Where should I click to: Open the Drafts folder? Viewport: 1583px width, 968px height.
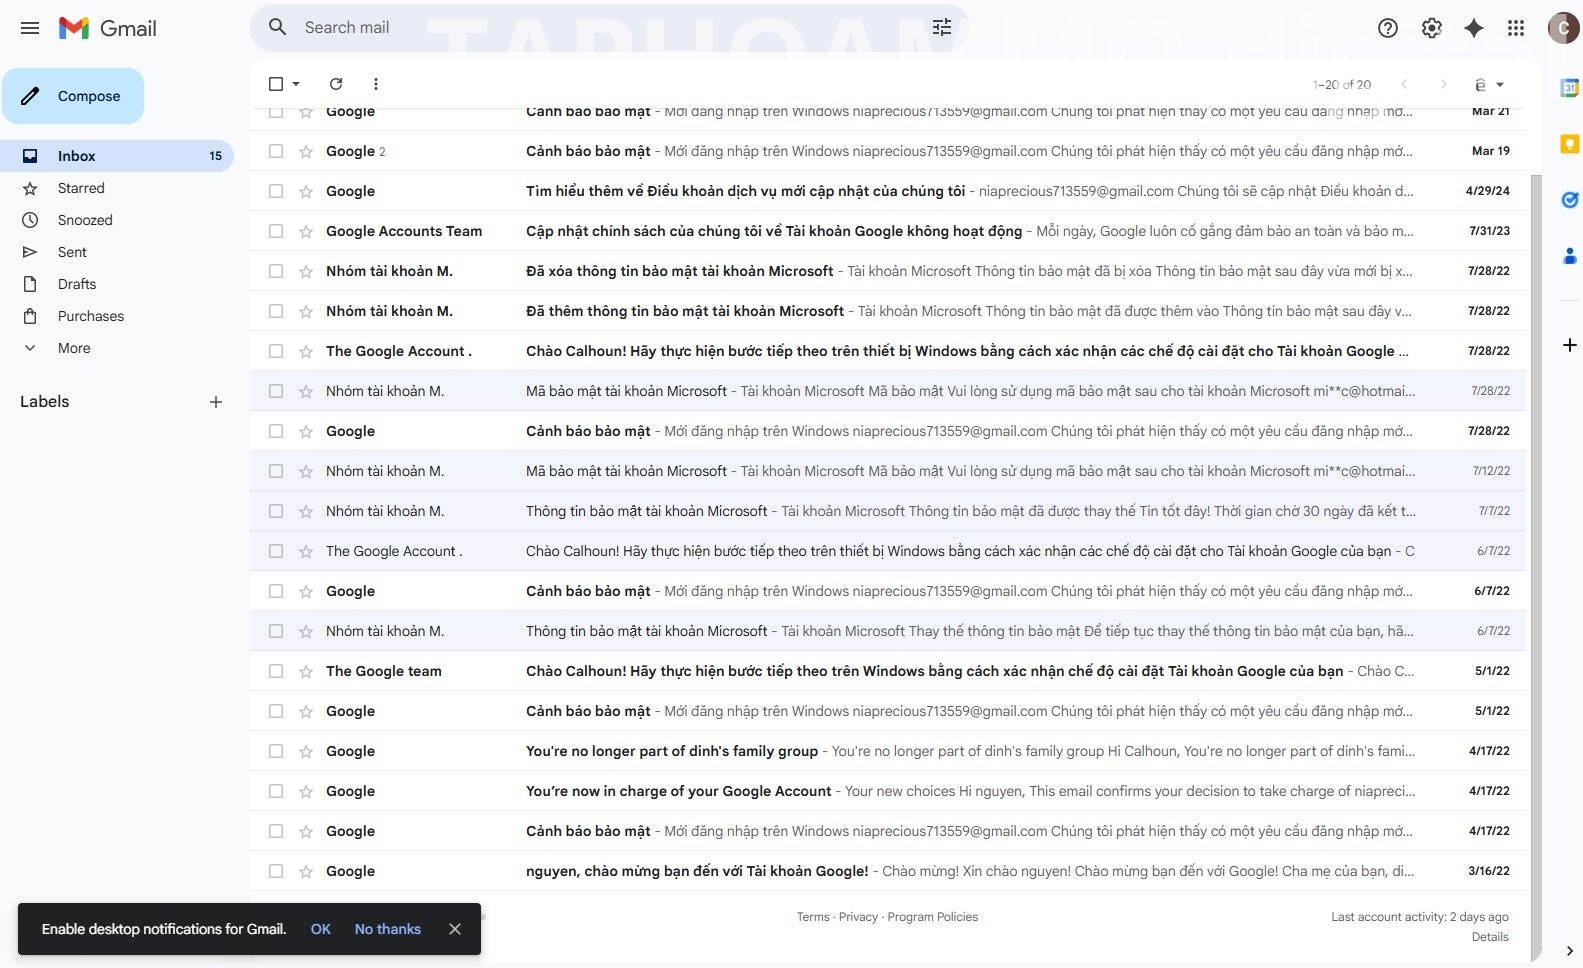point(77,284)
